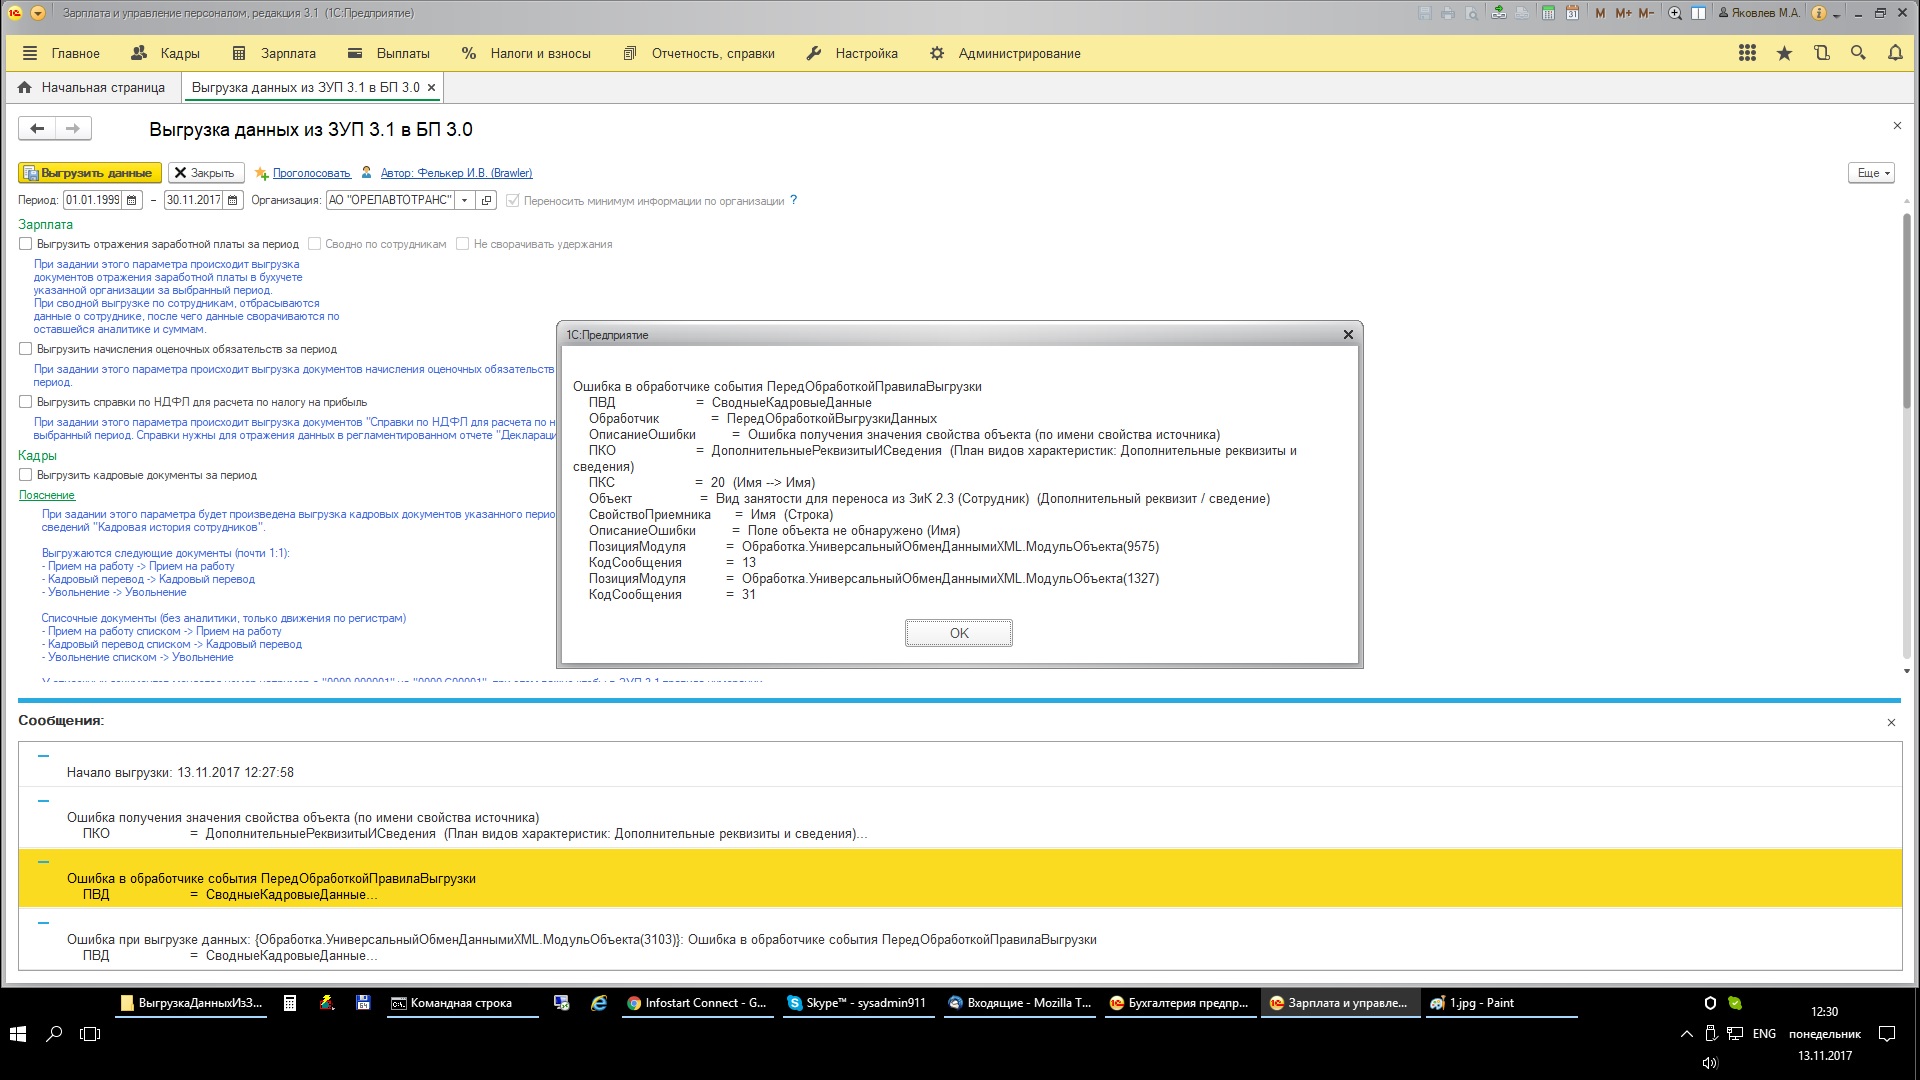Click the M- memory subtract button
This screenshot has height=1080, width=1920.
(1646, 13)
